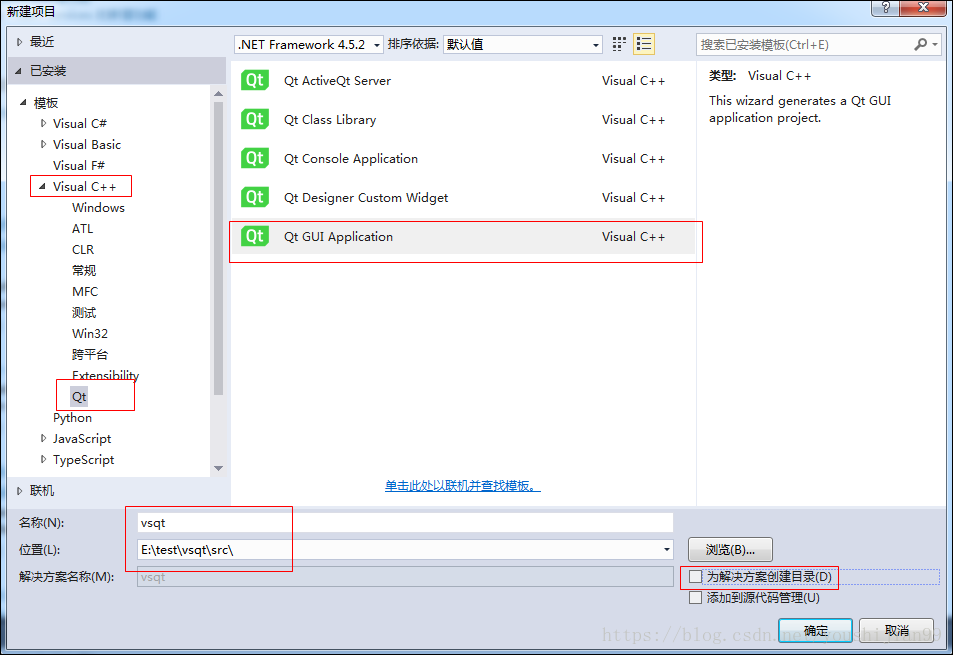Expand the TypeScript node
Screen dimensions: 953x655
[43, 459]
